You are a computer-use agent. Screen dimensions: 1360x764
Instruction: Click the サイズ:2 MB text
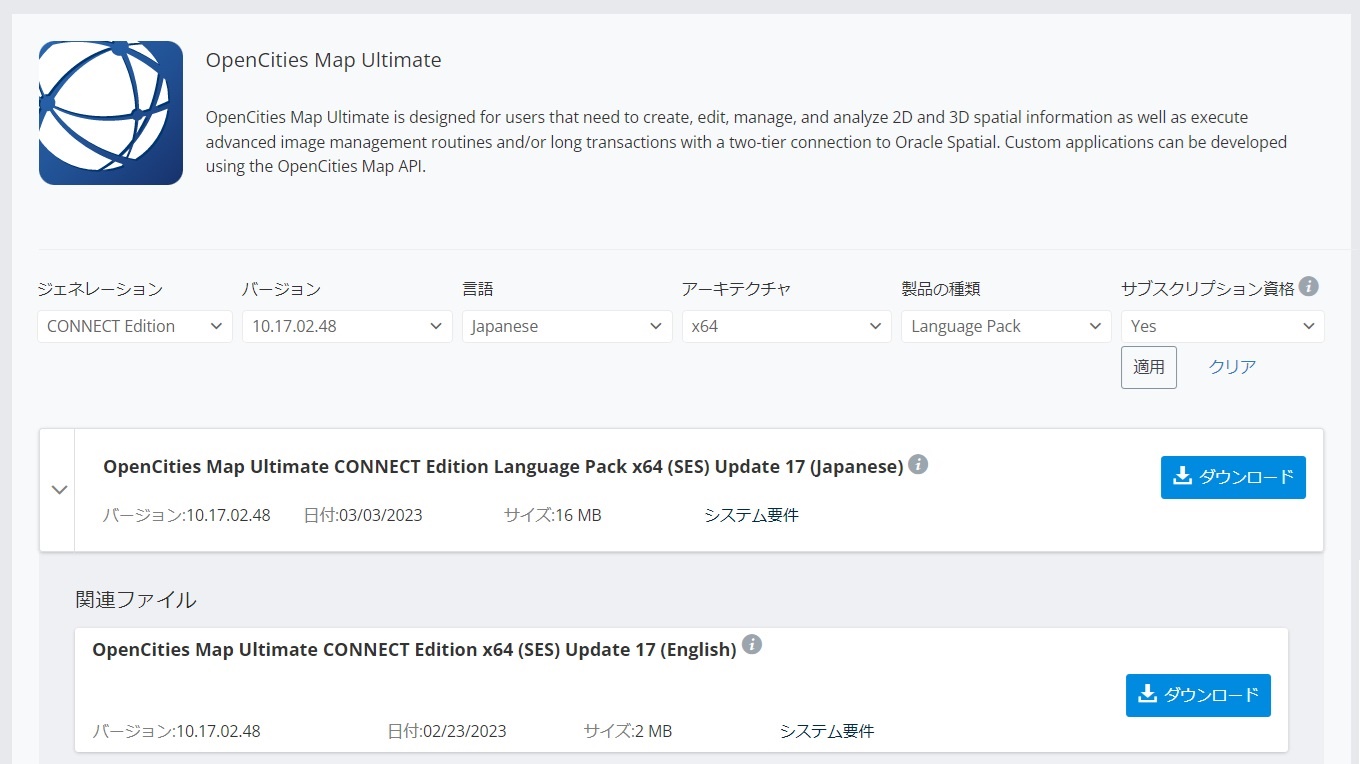coord(628,732)
